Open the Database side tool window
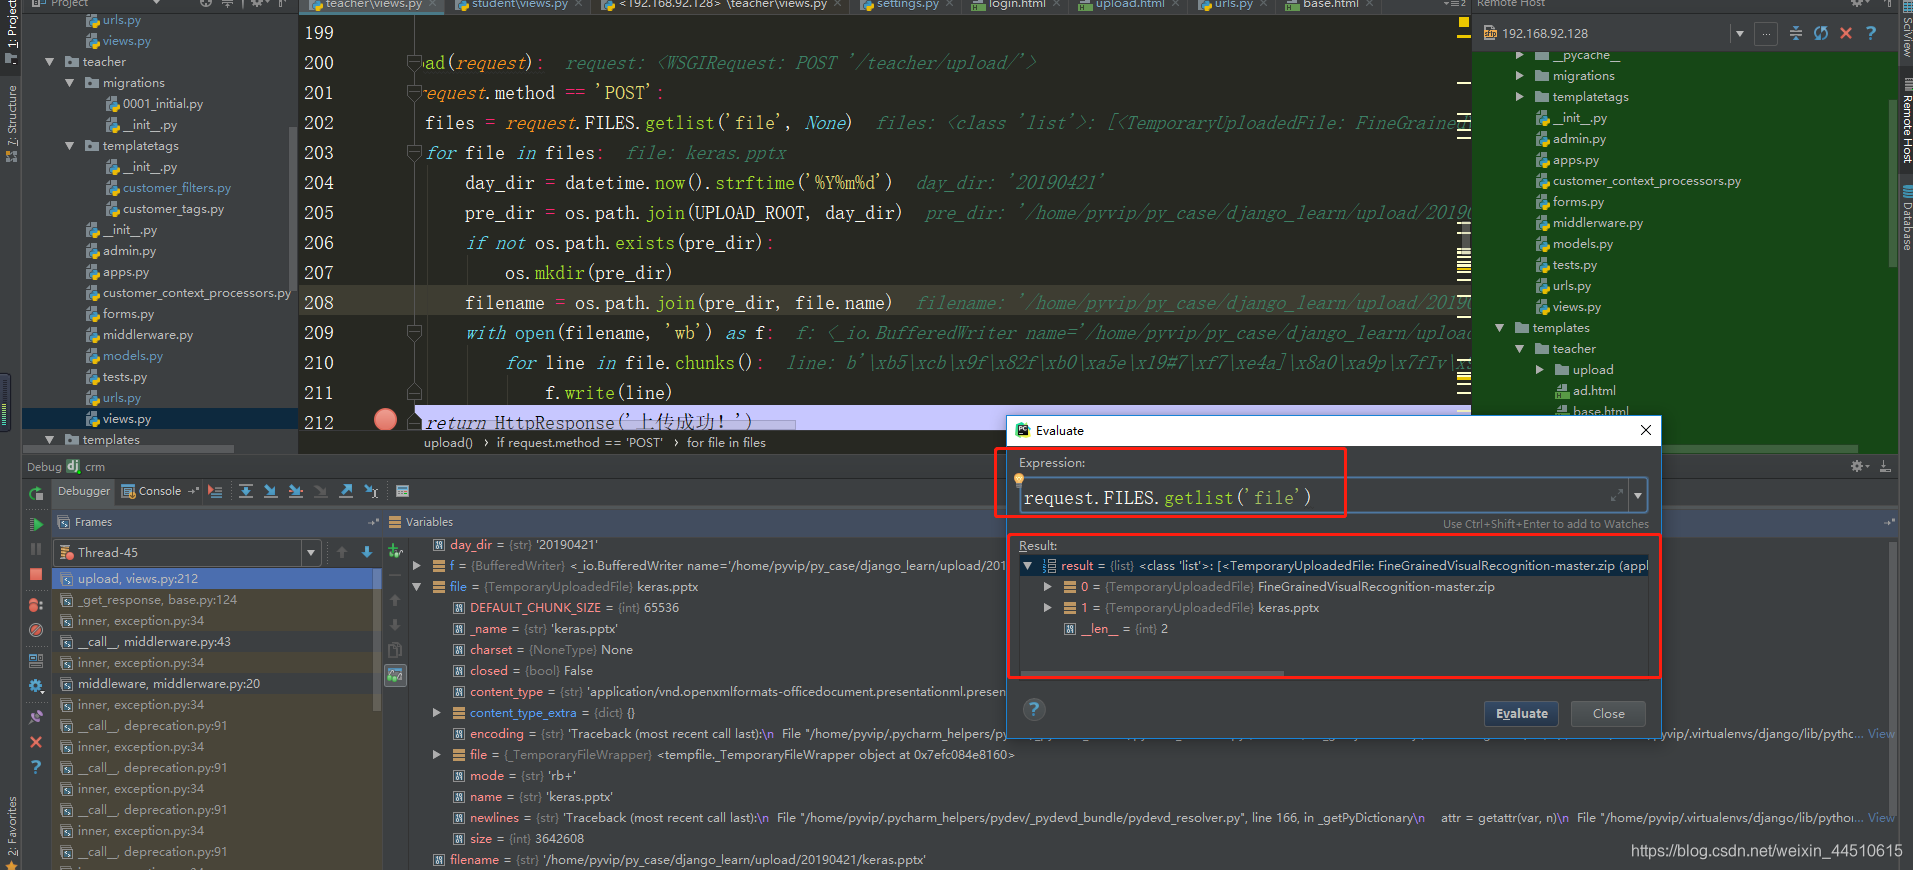The width and height of the screenshot is (1913, 870). [1906, 217]
